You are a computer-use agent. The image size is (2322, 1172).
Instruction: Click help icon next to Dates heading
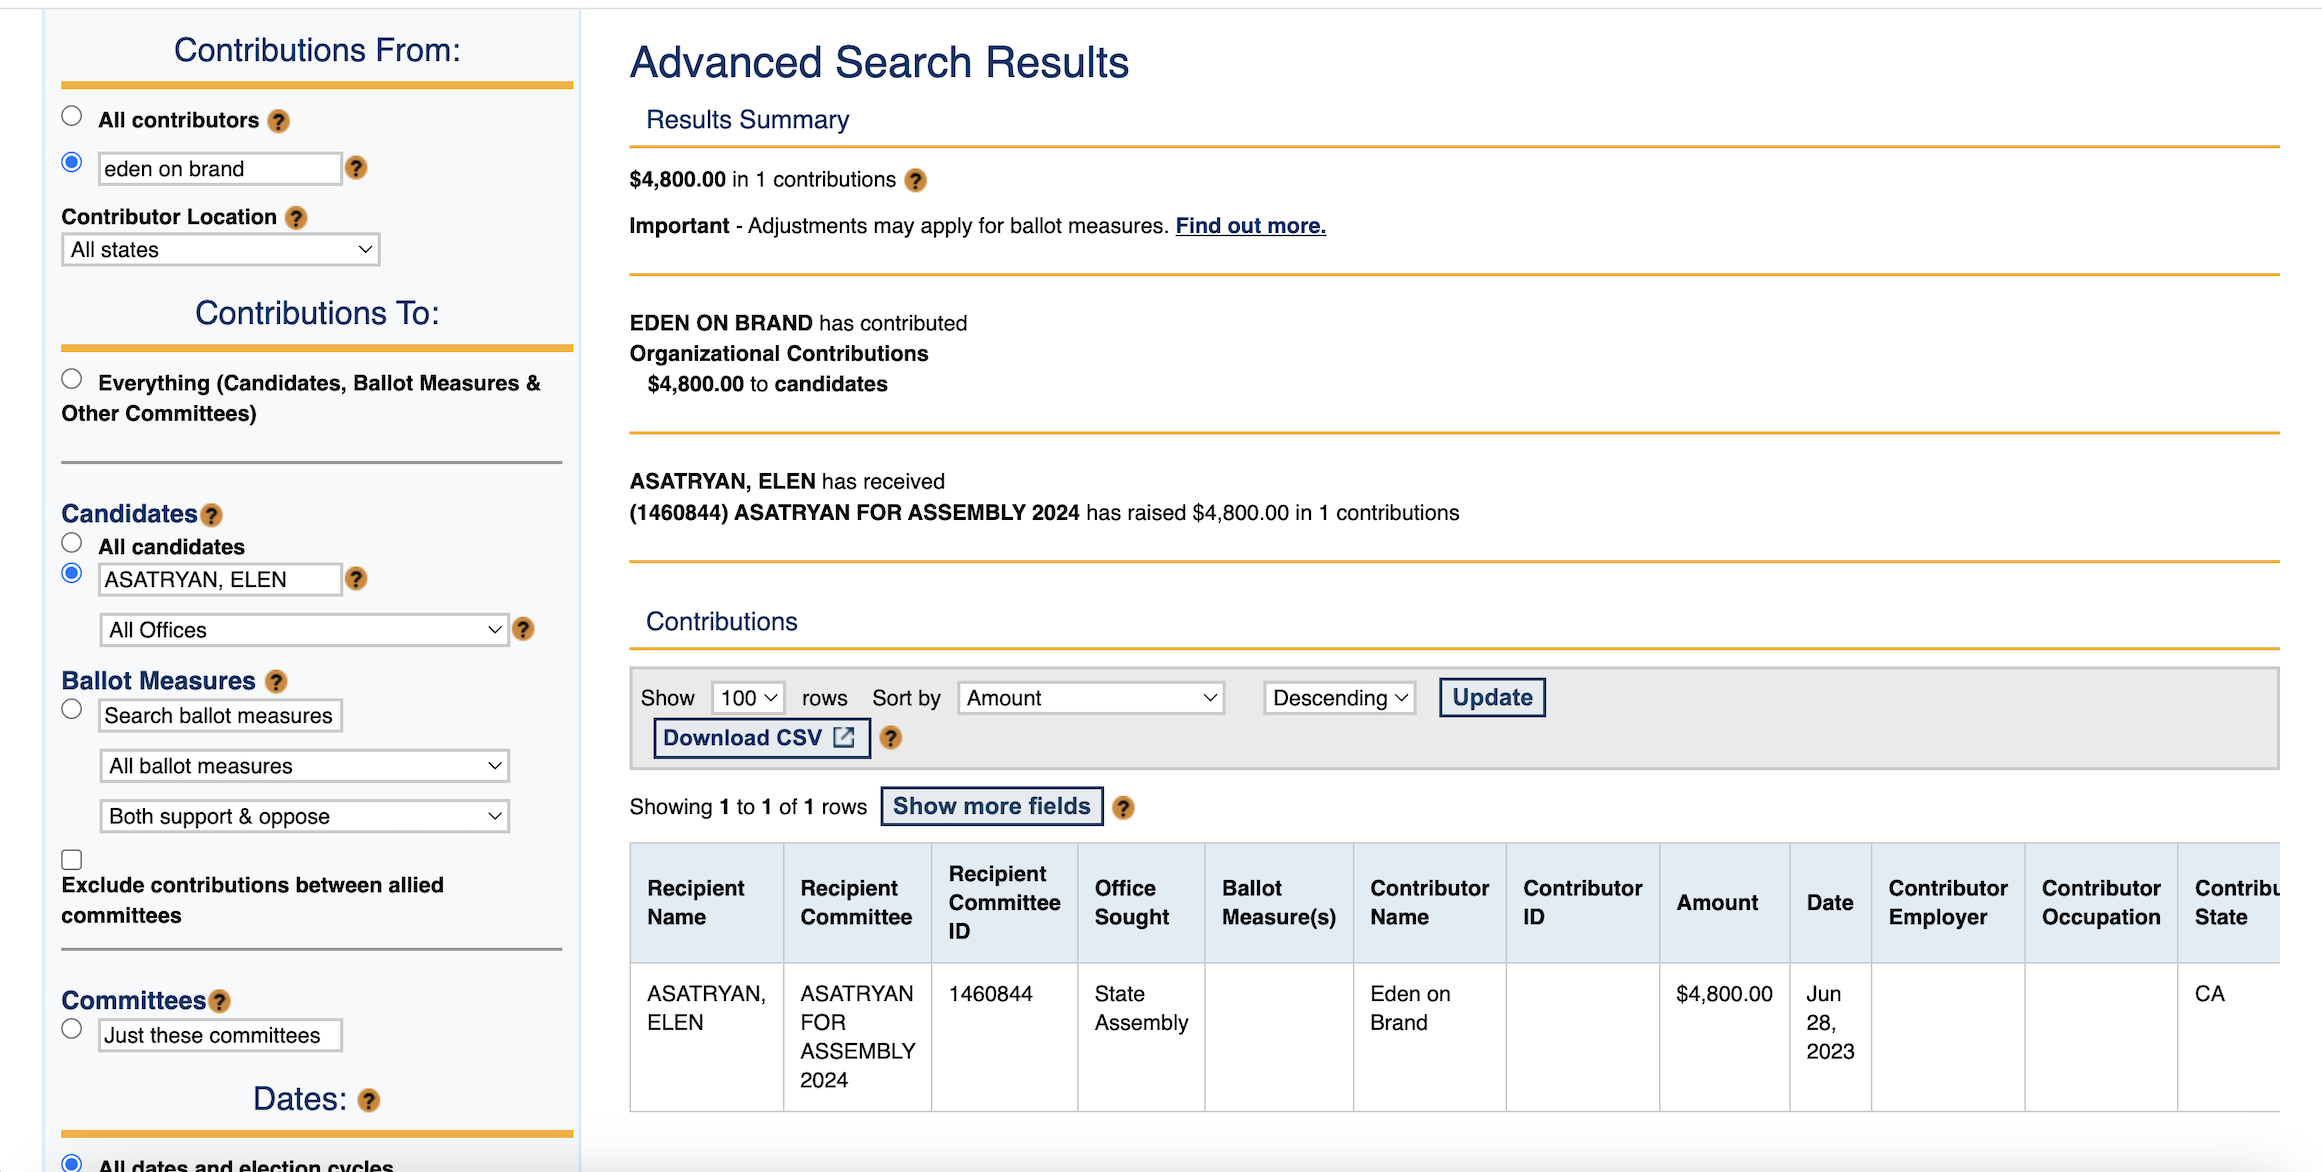[369, 1100]
